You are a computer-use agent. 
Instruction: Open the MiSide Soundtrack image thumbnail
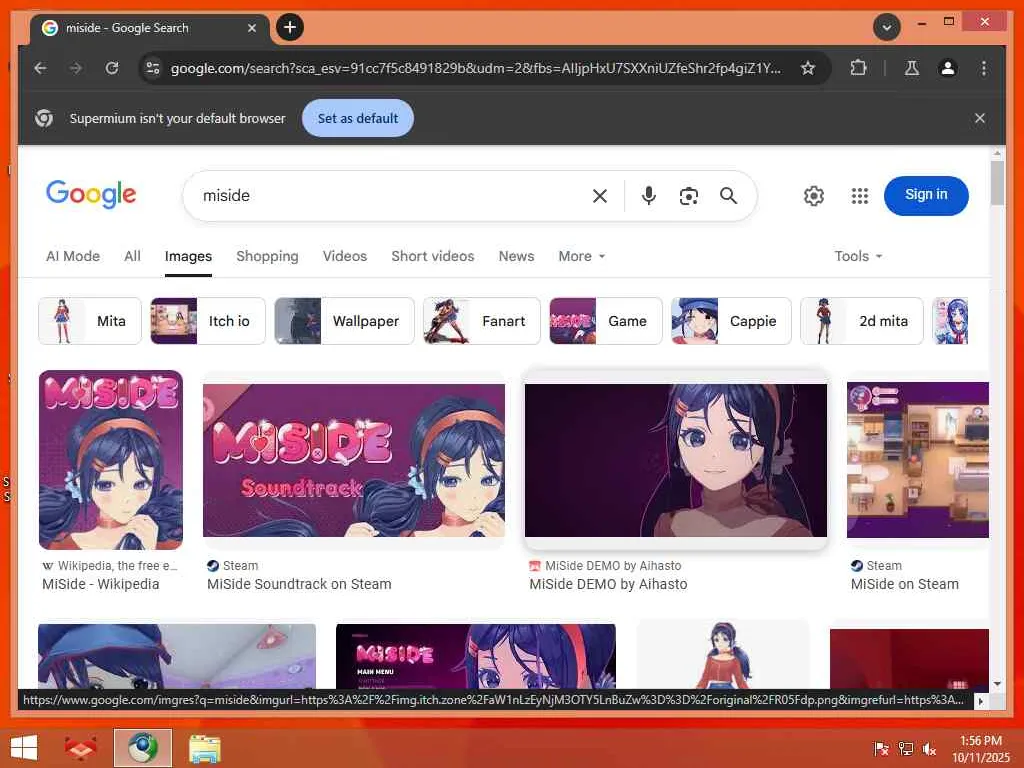[x=354, y=460]
